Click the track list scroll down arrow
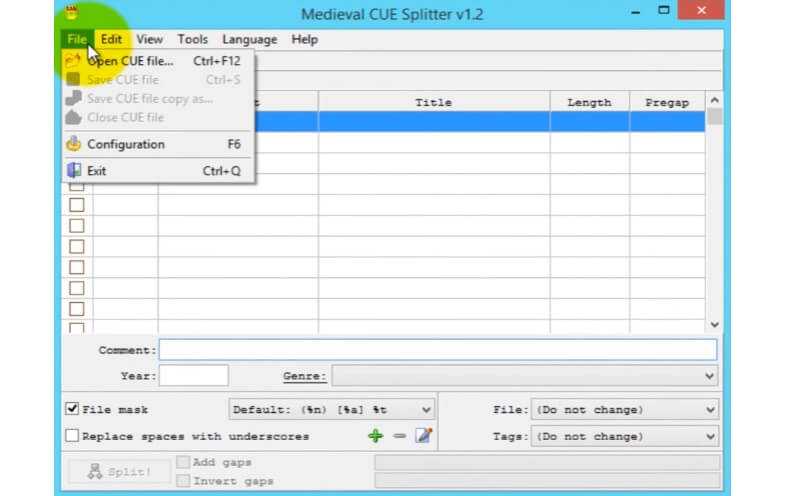The image size is (800, 496). pos(714,325)
